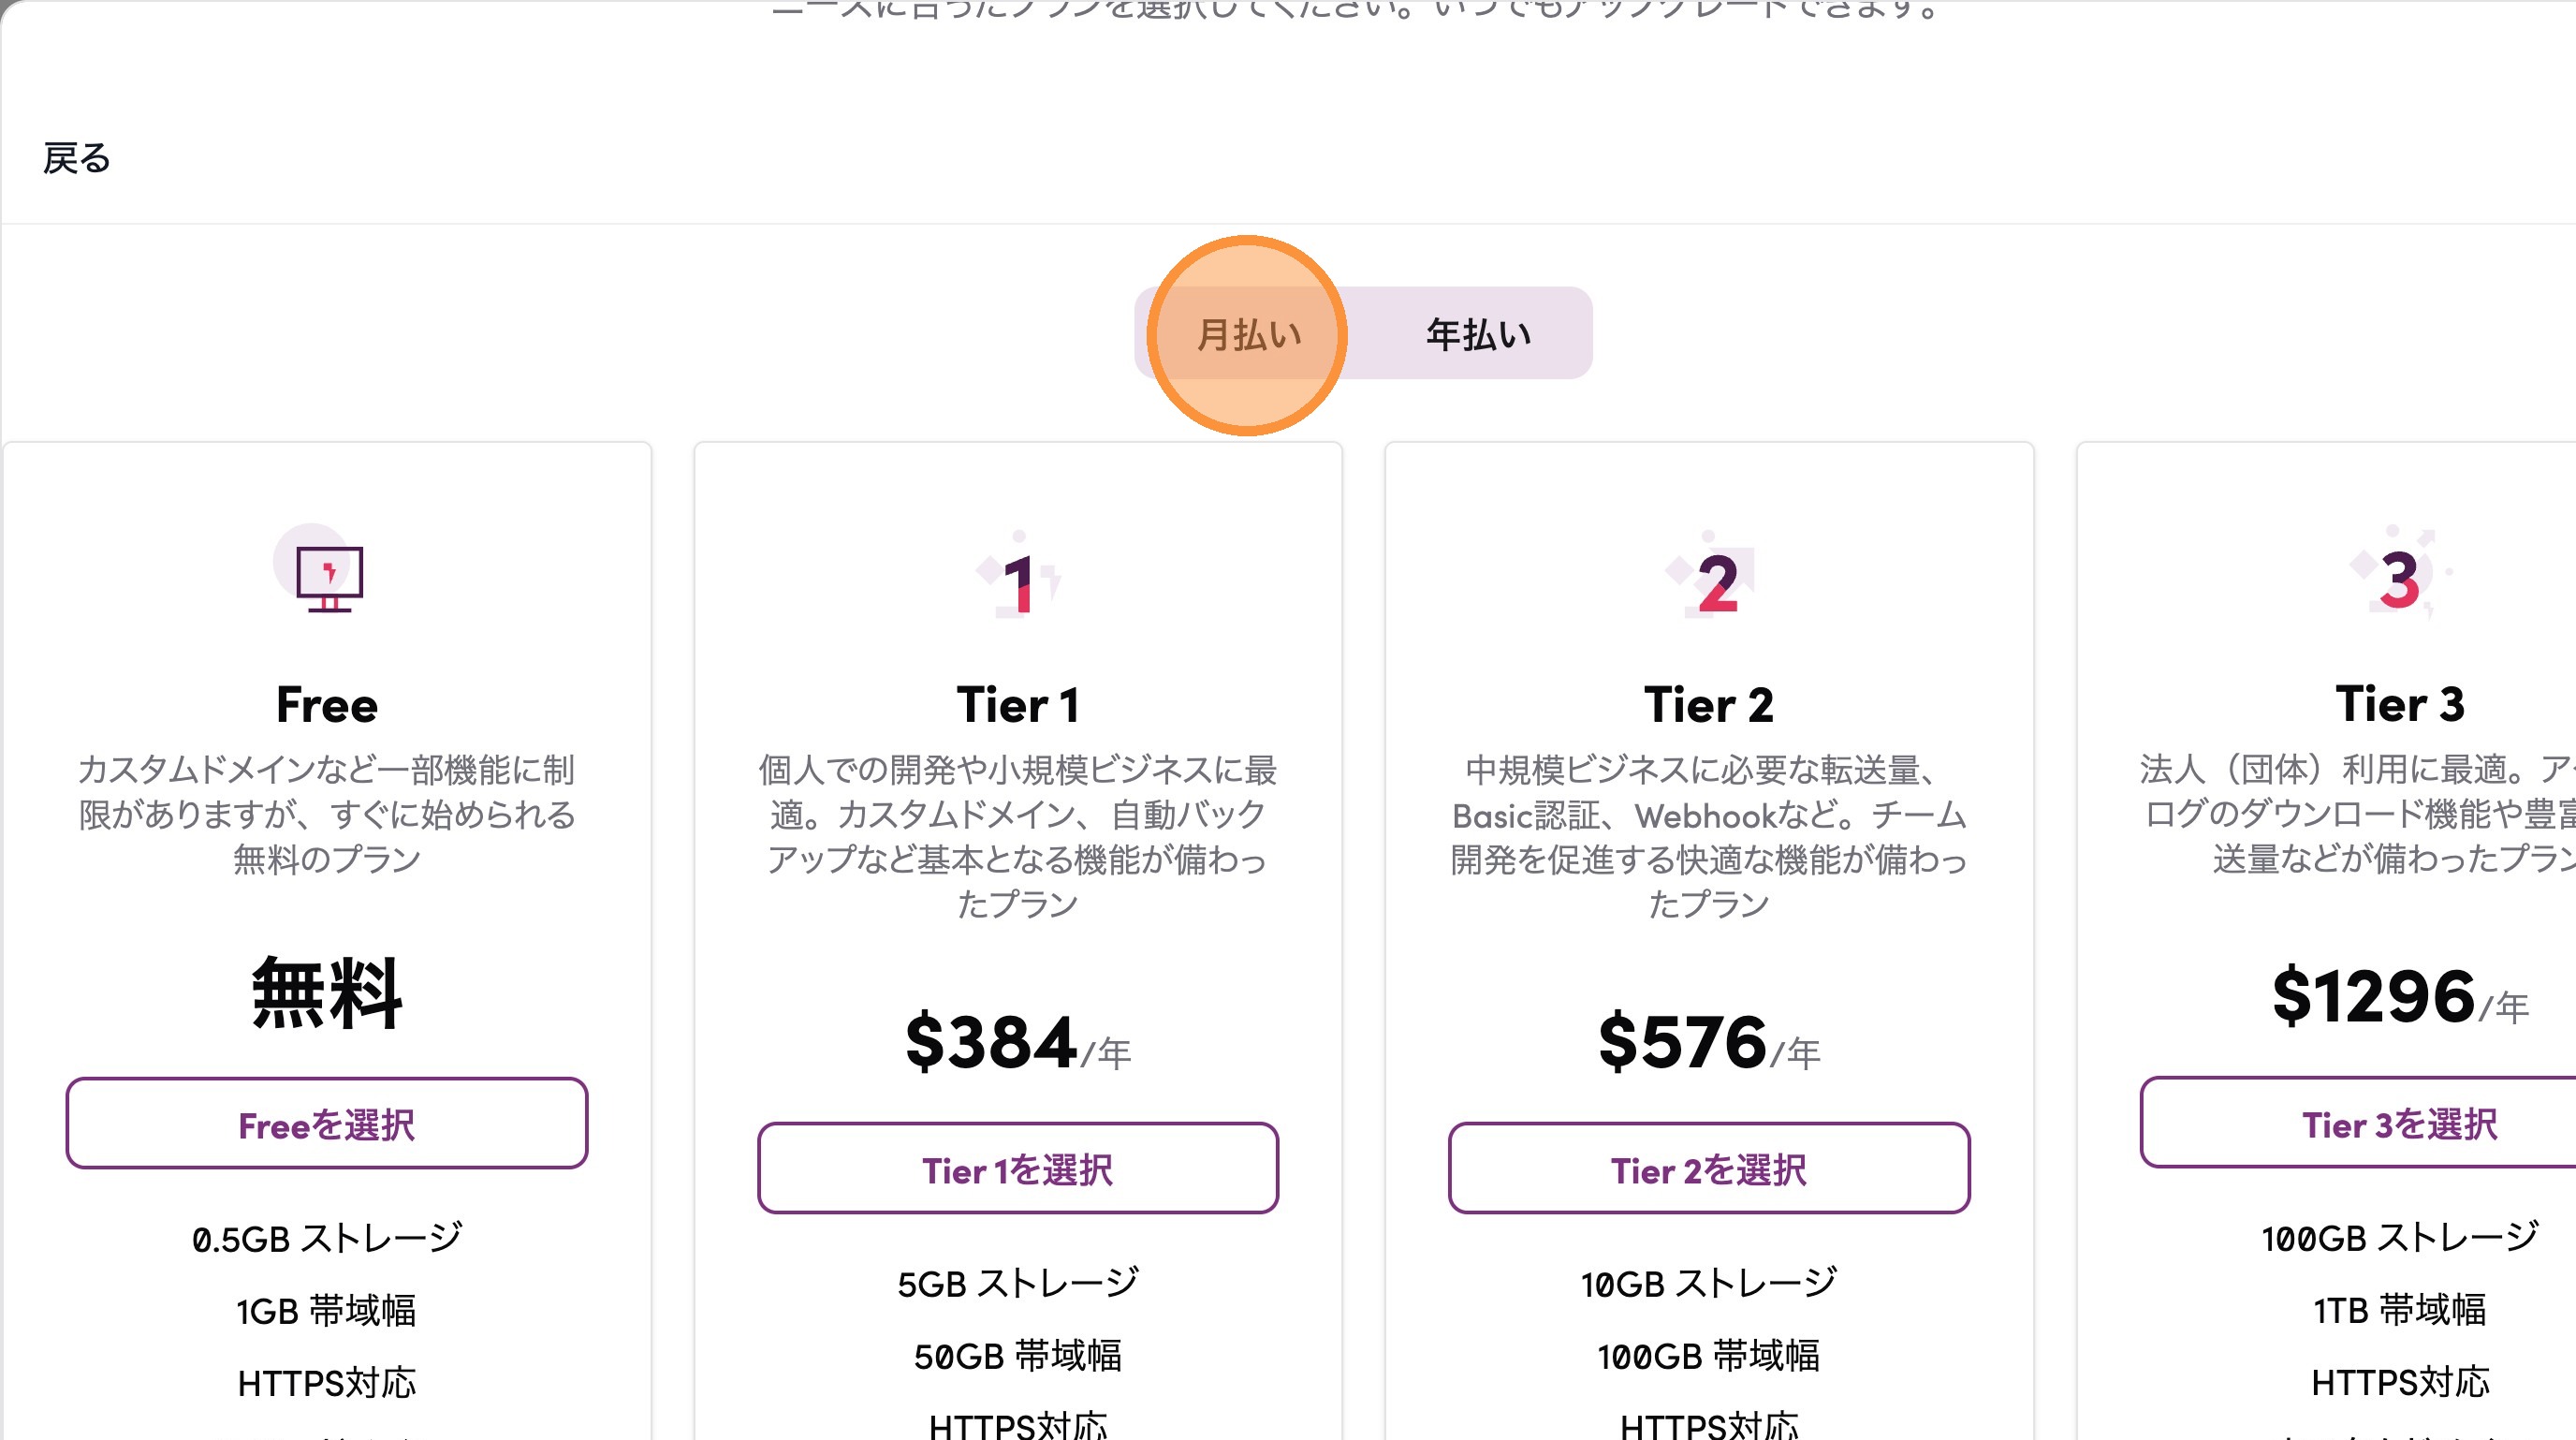Image resolution: width=2576 pixels, height=1440 pixels.
Task: Click the $576/年 price on Tier 2
Action: (x=1708, y=1043)
